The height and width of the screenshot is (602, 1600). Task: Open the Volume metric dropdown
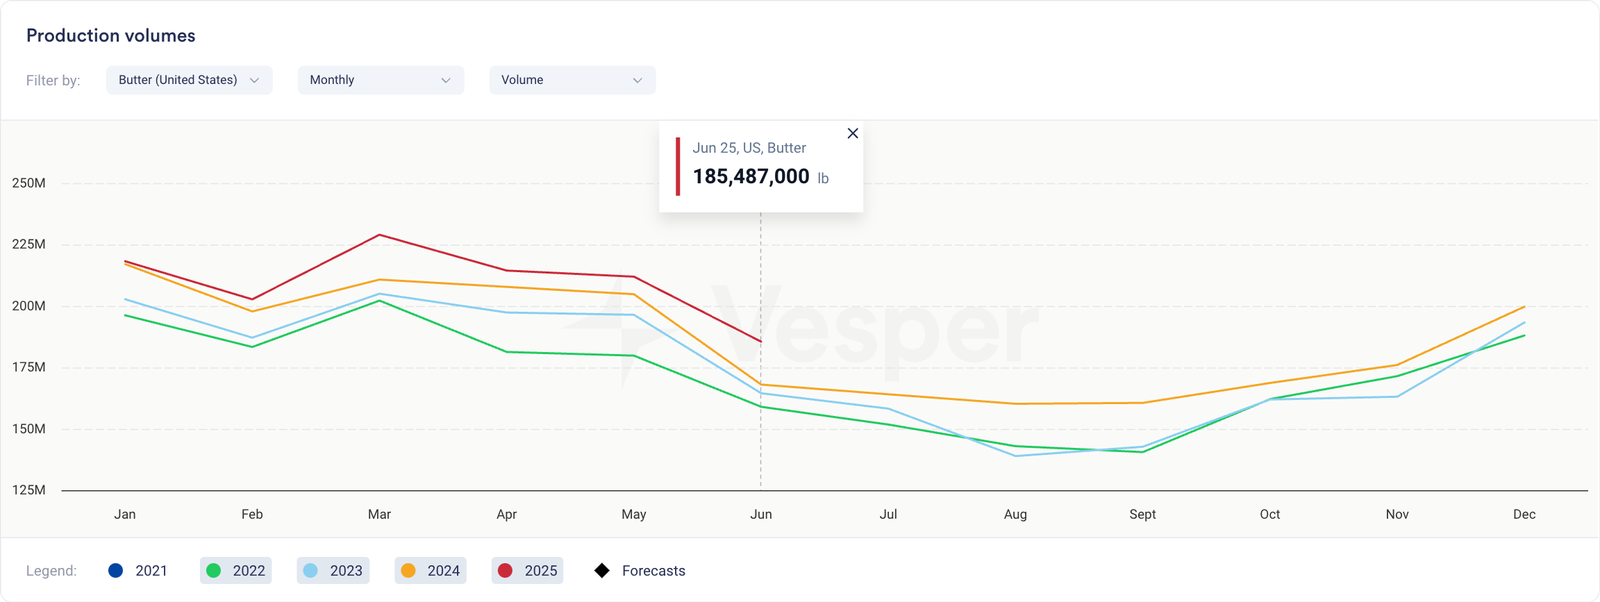[x=572, y=80]
